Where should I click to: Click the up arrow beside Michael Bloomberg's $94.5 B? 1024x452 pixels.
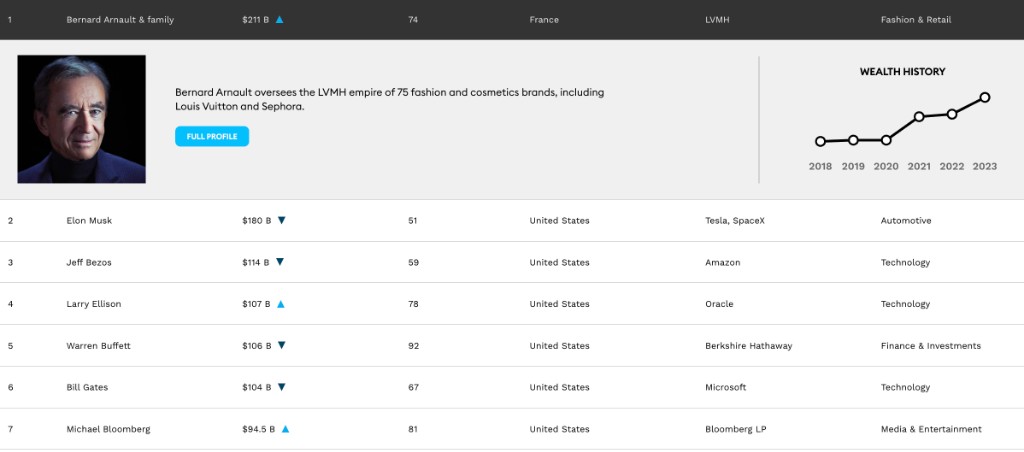(x=285, y=429)
